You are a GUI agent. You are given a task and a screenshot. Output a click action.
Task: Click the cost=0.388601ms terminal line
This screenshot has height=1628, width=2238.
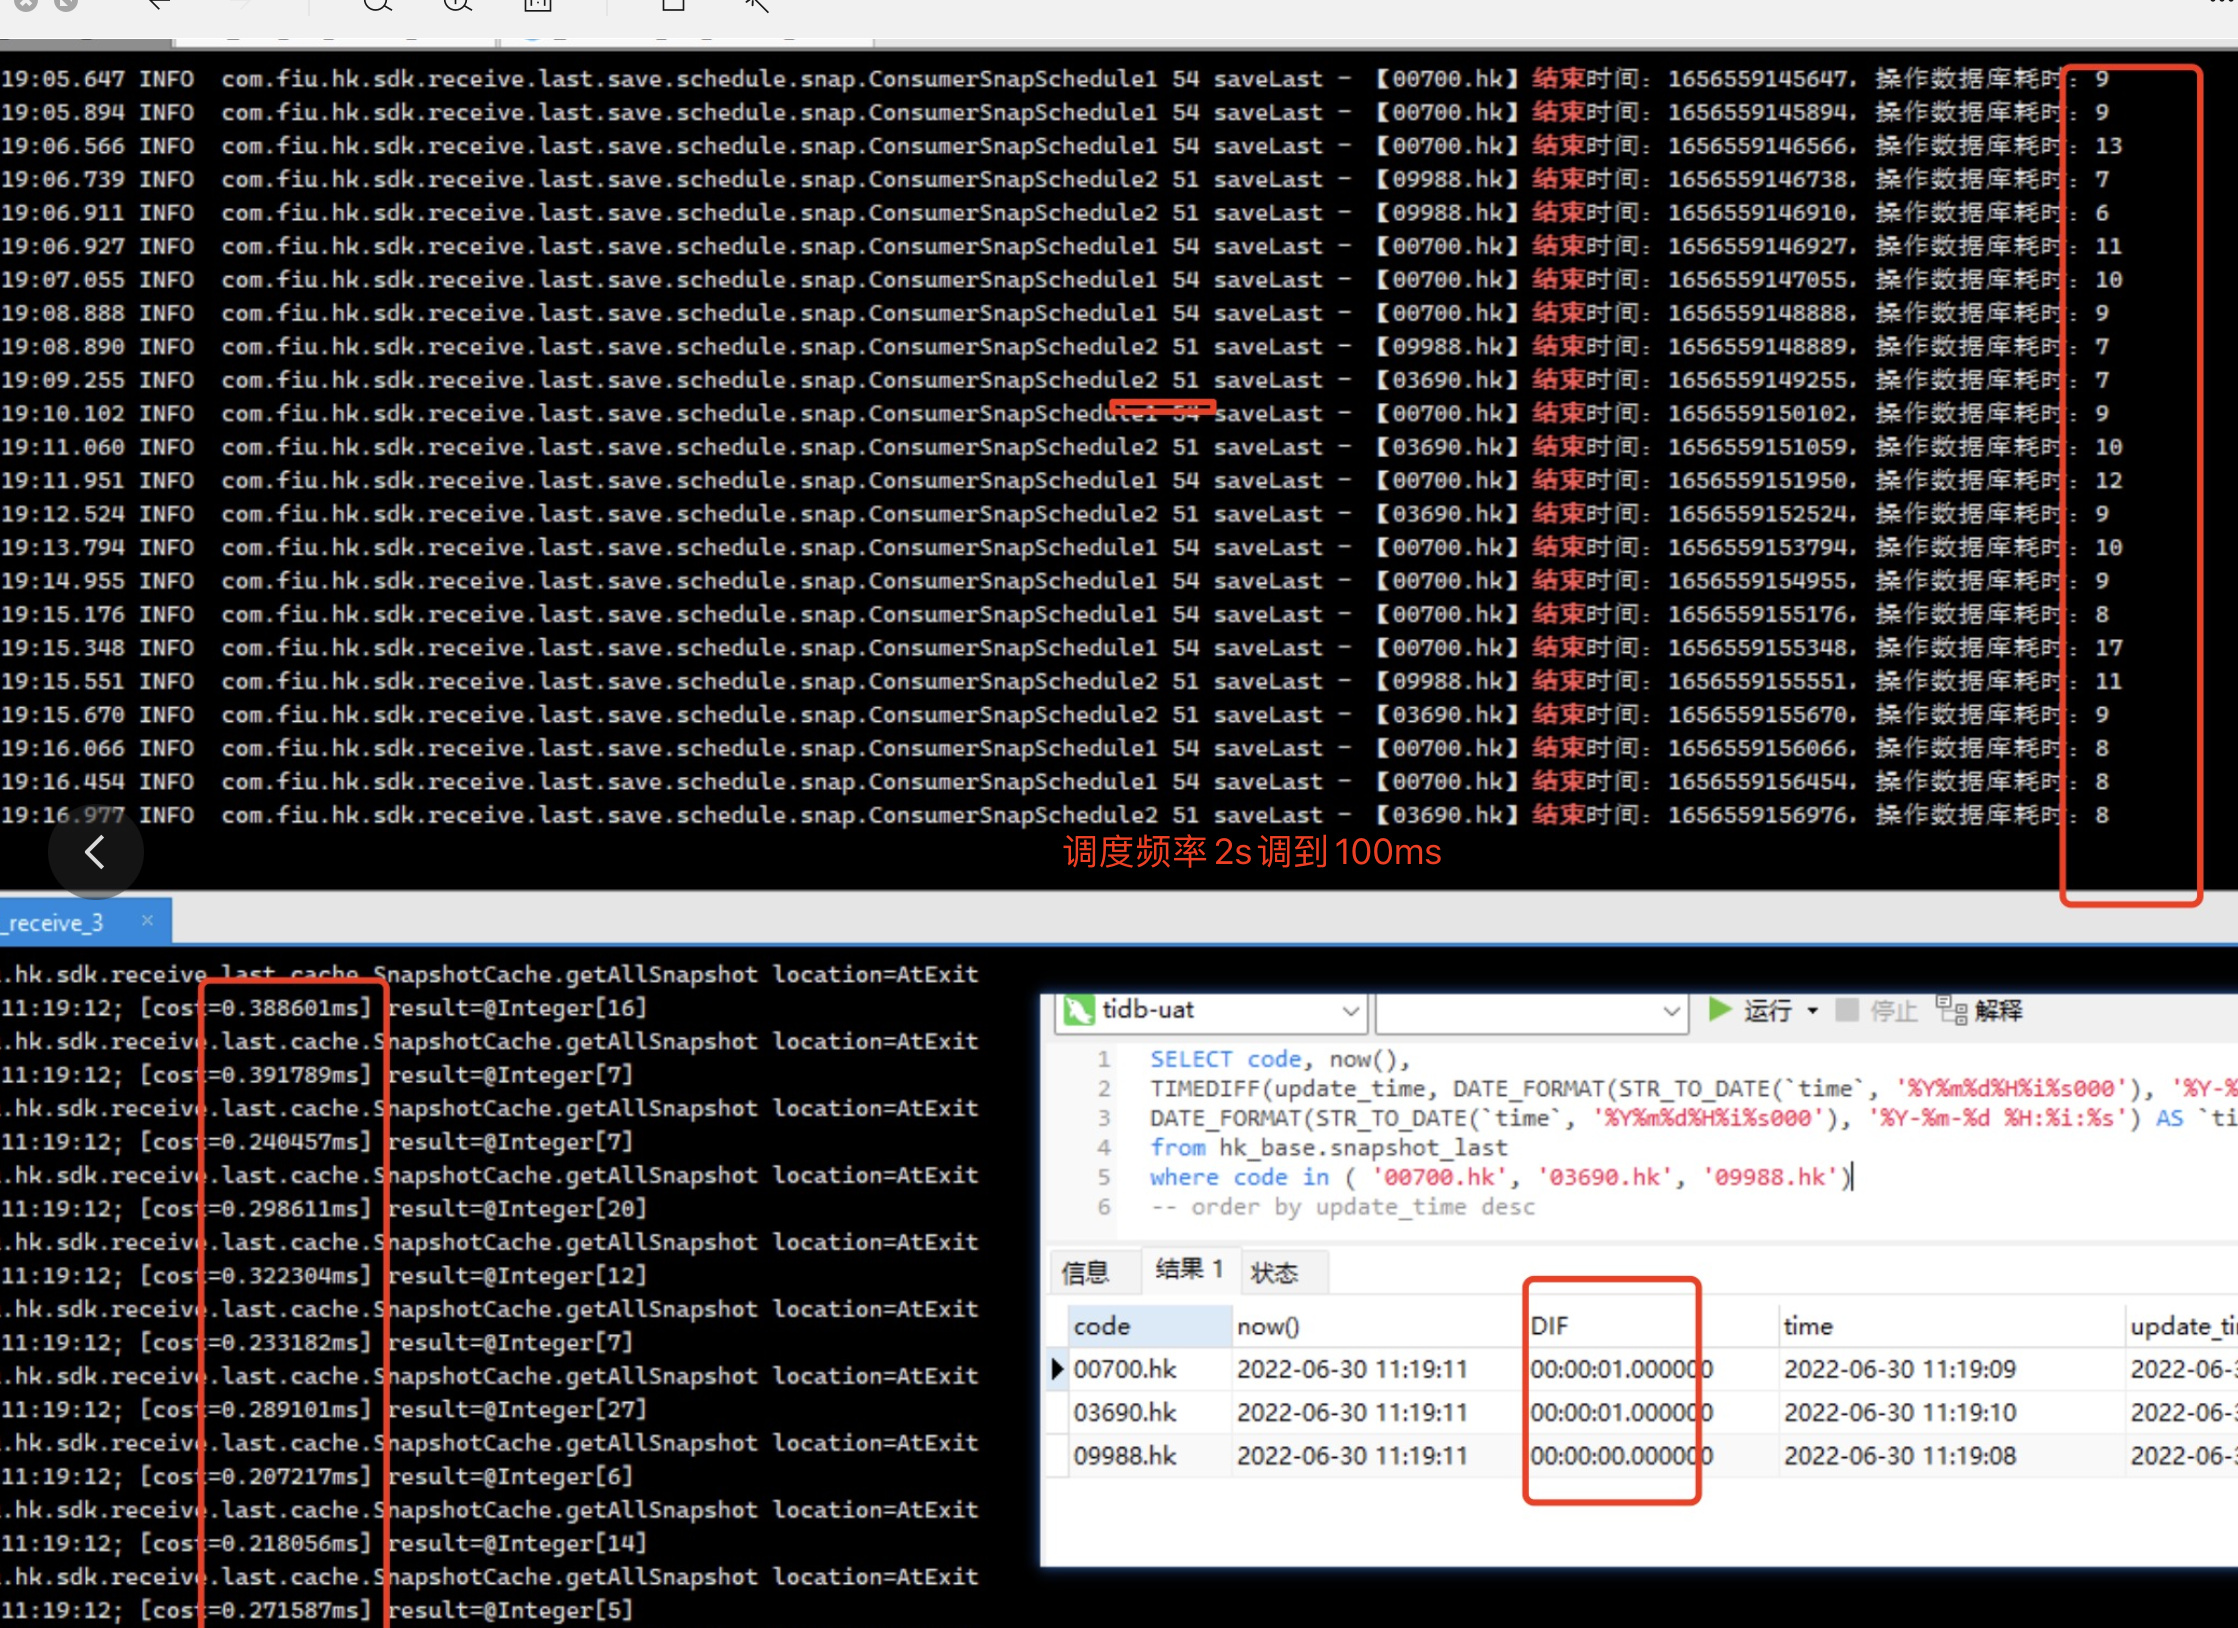click(x=324, y=1008)
